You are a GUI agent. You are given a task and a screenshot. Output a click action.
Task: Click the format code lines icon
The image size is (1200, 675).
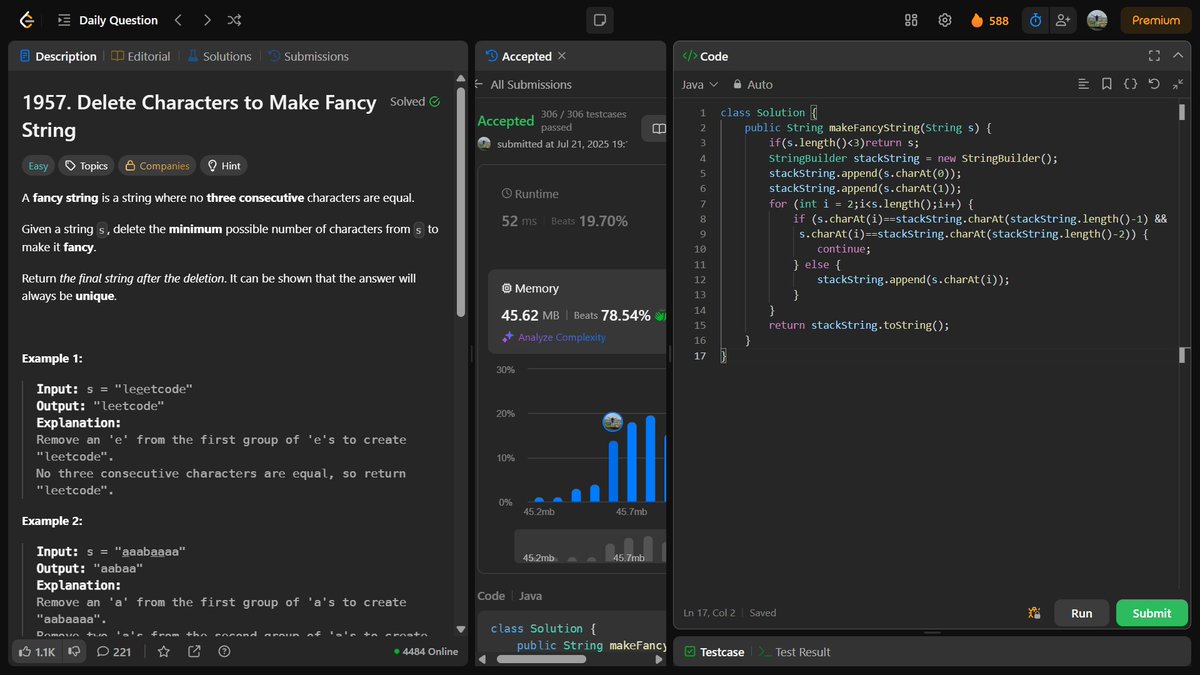[x=1084, y=84]
